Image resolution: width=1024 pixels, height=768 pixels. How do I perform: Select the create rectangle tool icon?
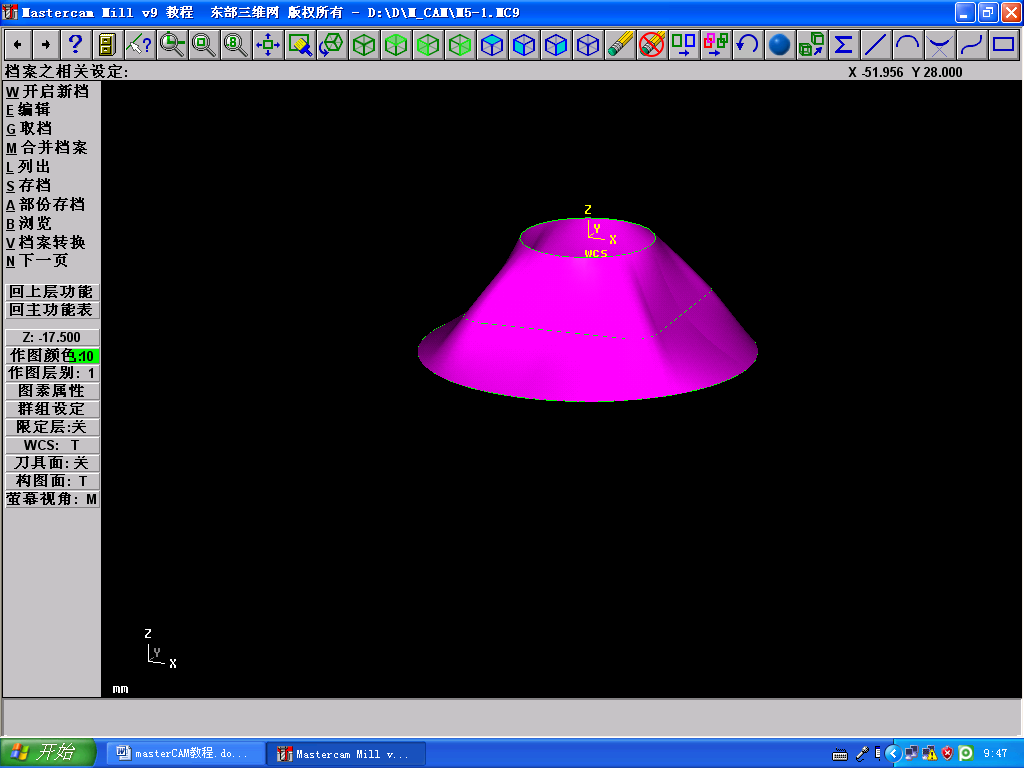pyautogui.click(x=1003, y=44)
